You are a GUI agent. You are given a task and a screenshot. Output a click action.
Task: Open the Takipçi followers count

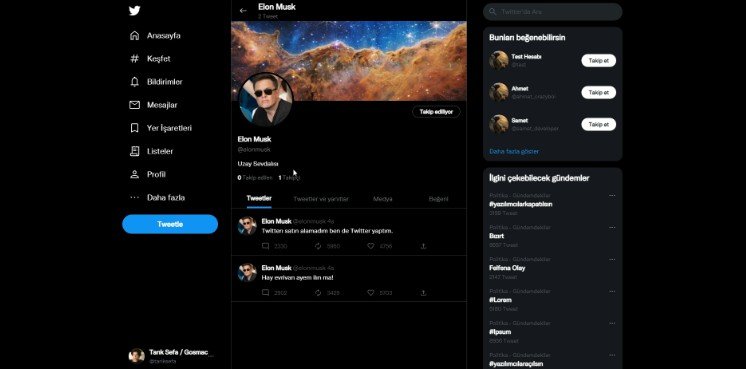(289, 177)
